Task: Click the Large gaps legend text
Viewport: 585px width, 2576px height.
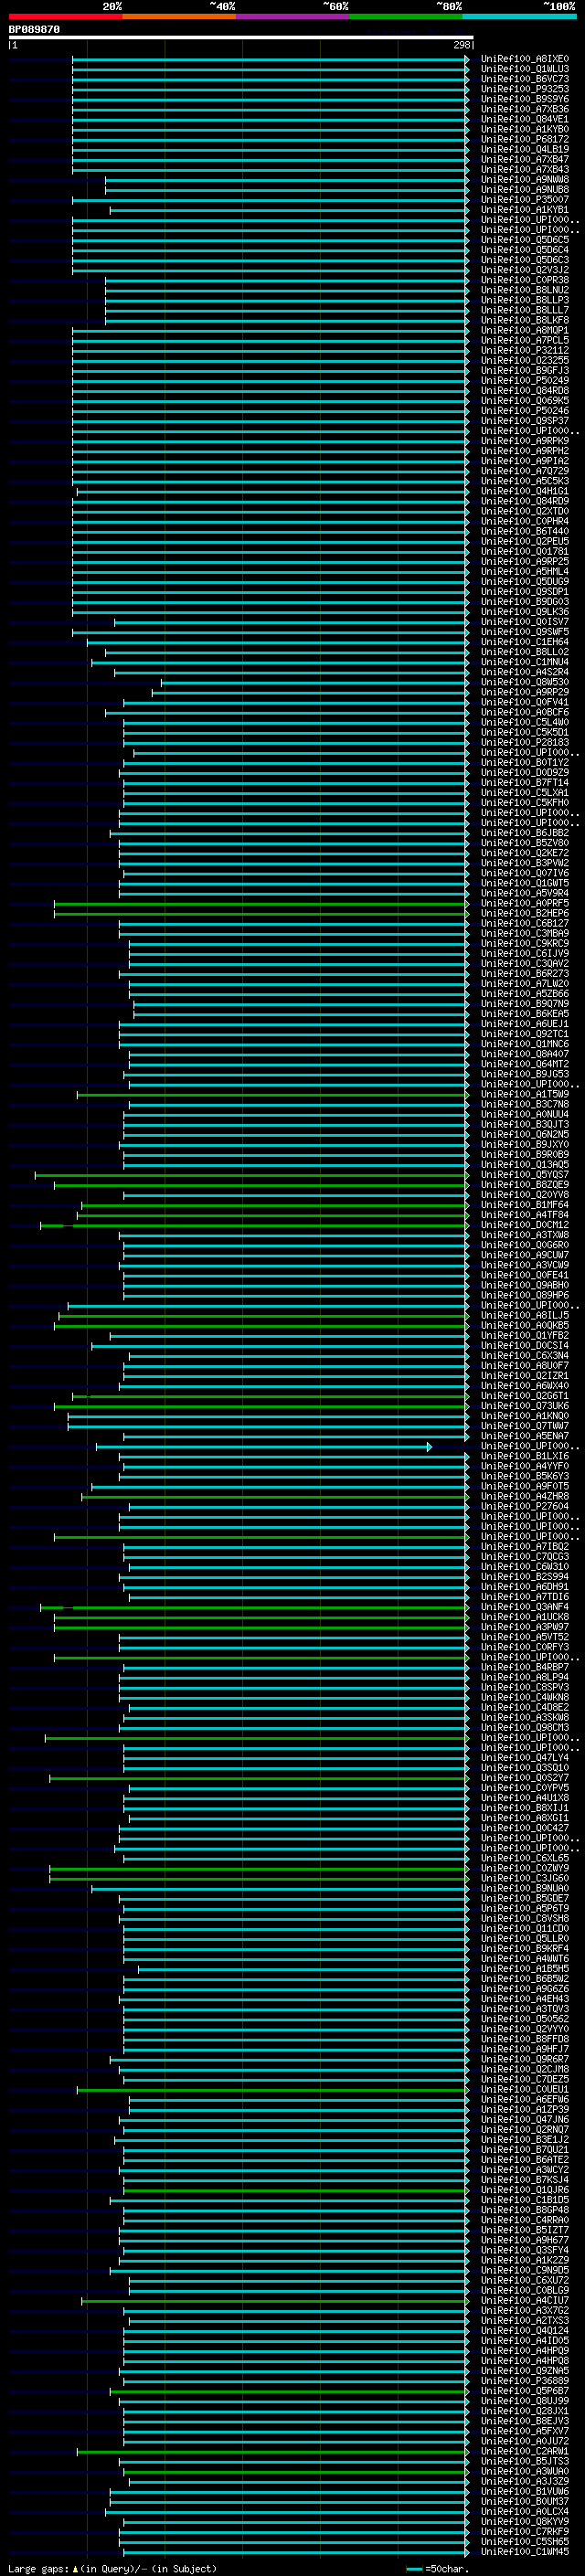Action: 111,2568
